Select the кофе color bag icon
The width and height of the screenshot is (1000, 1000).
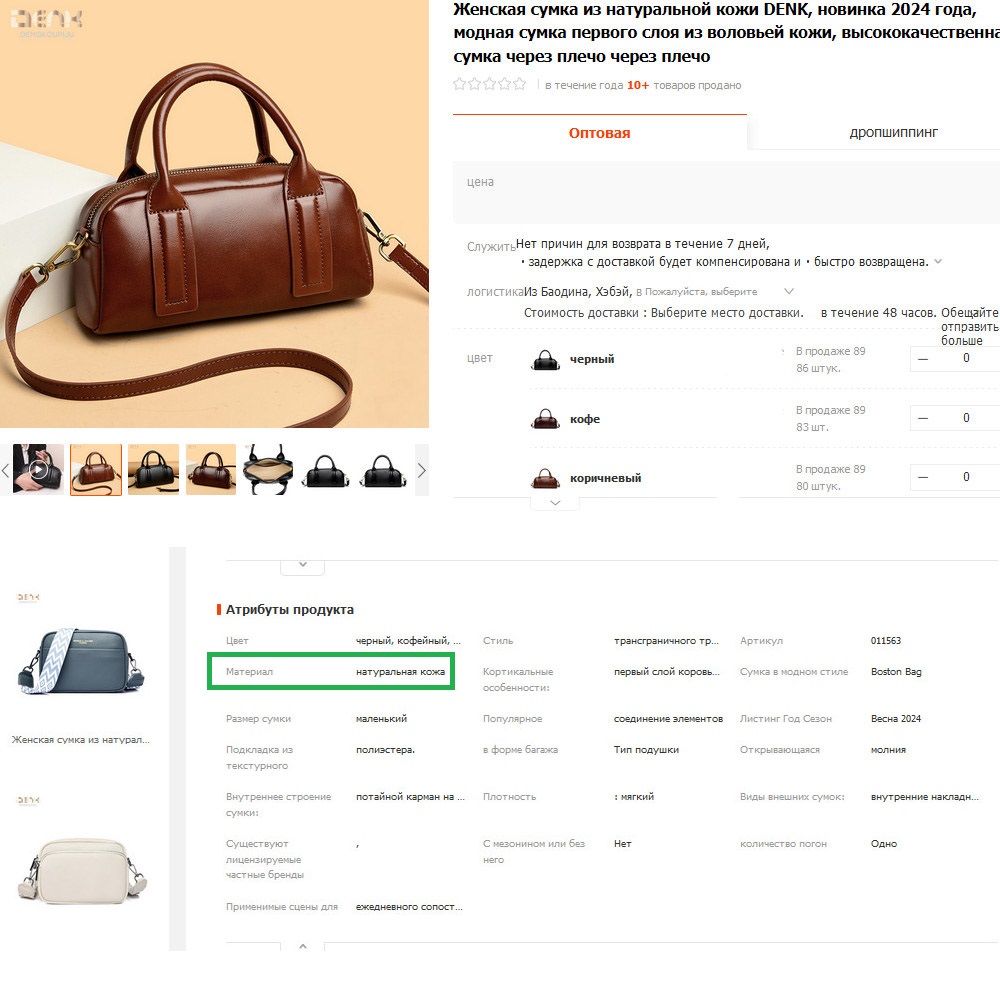coord(546,419)
